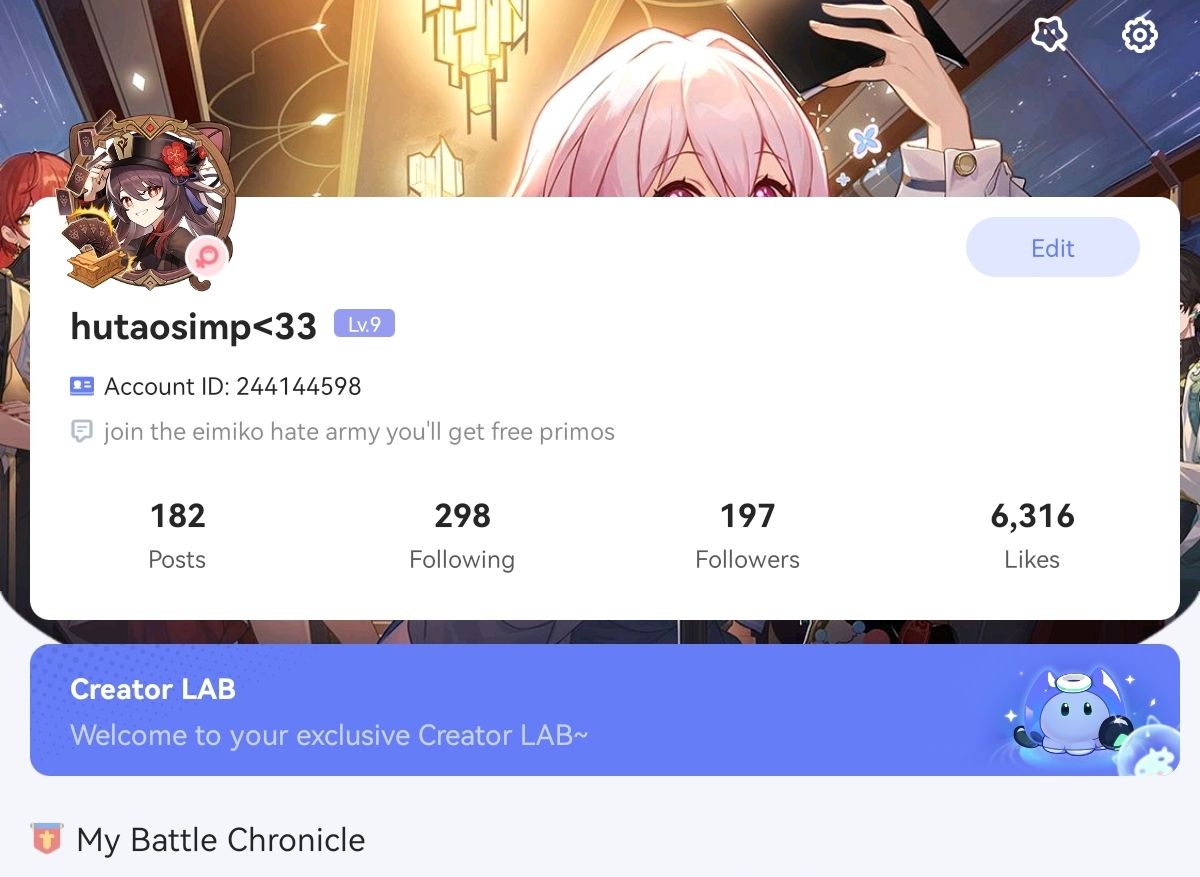This screenshot has height=877, width=1200.
Task: Open the settings gear icon
Action: (x=1140, y=36)
